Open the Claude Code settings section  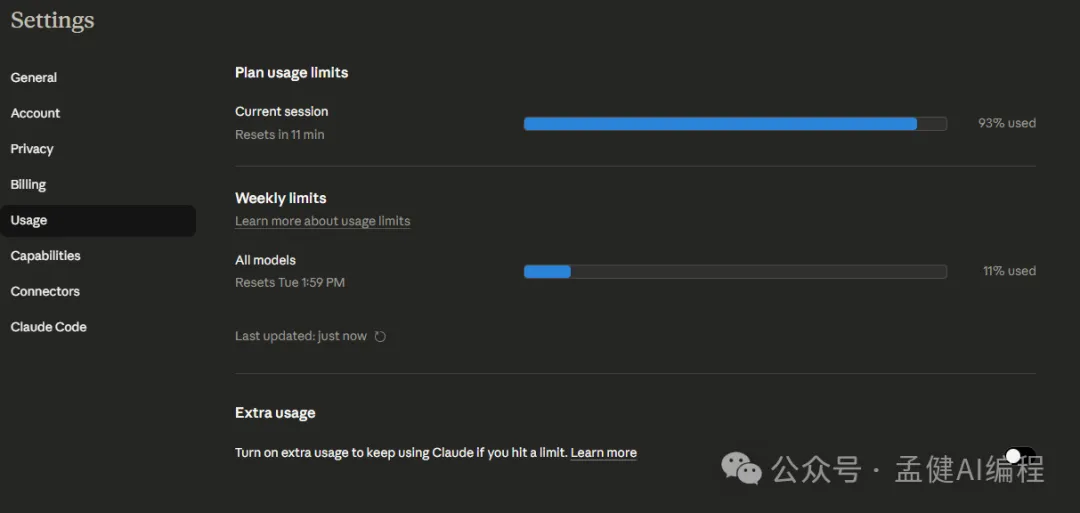pyautogui.click(x=49, y=327)
